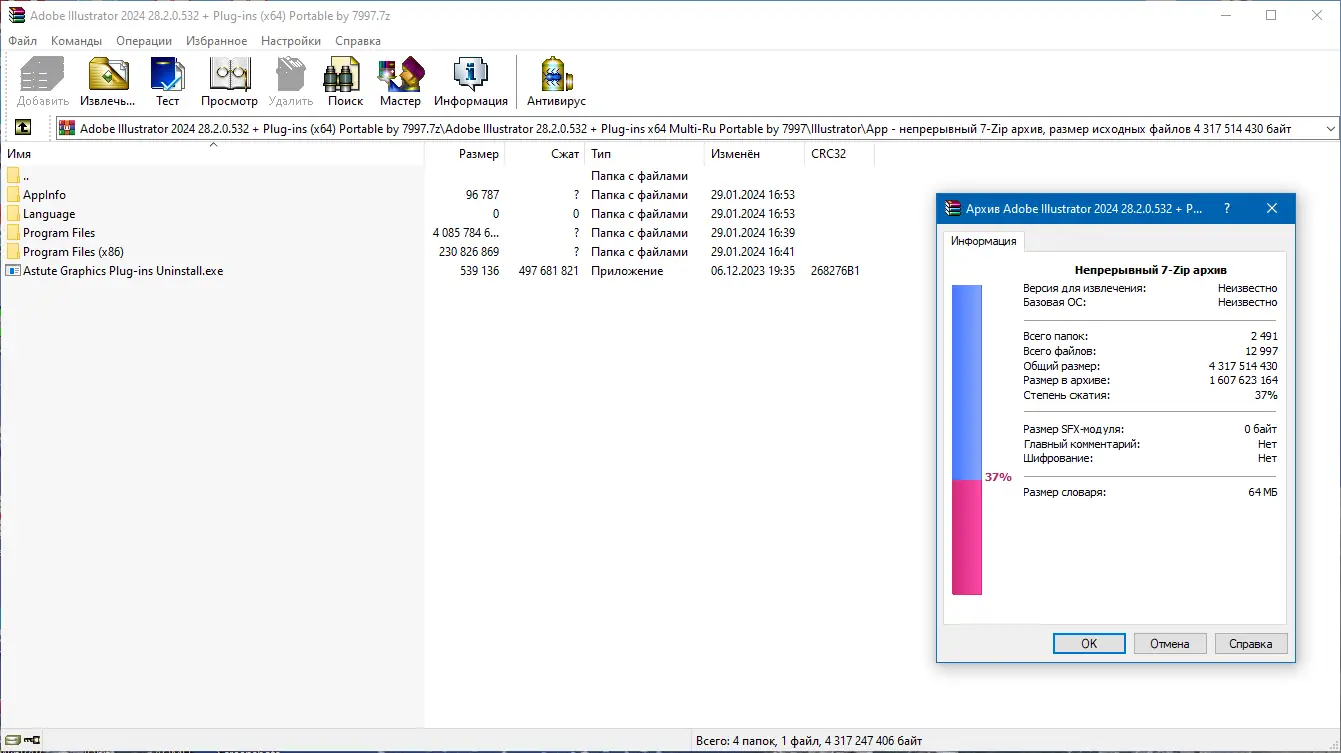Click the size value 96 787

(x=482, y=195)
